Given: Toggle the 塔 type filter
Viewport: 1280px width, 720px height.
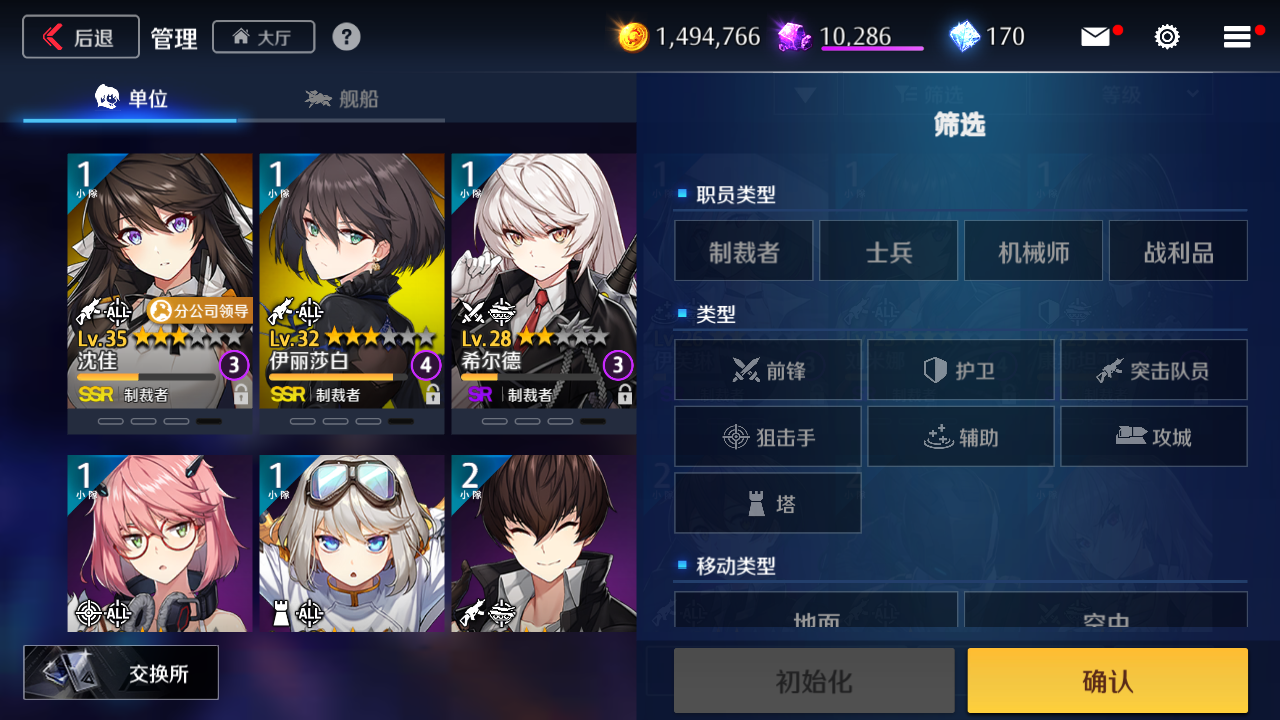Looking at the screenshot, I should coord(768,503).
